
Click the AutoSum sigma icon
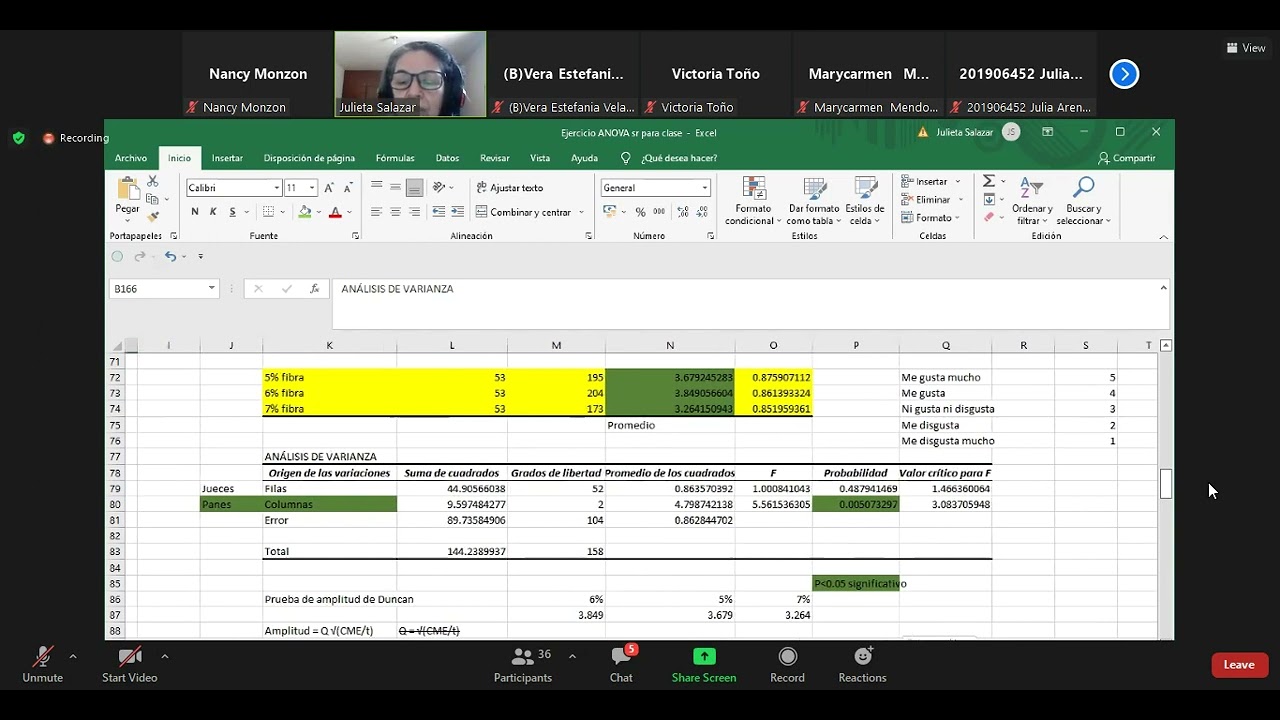[988, 181]
